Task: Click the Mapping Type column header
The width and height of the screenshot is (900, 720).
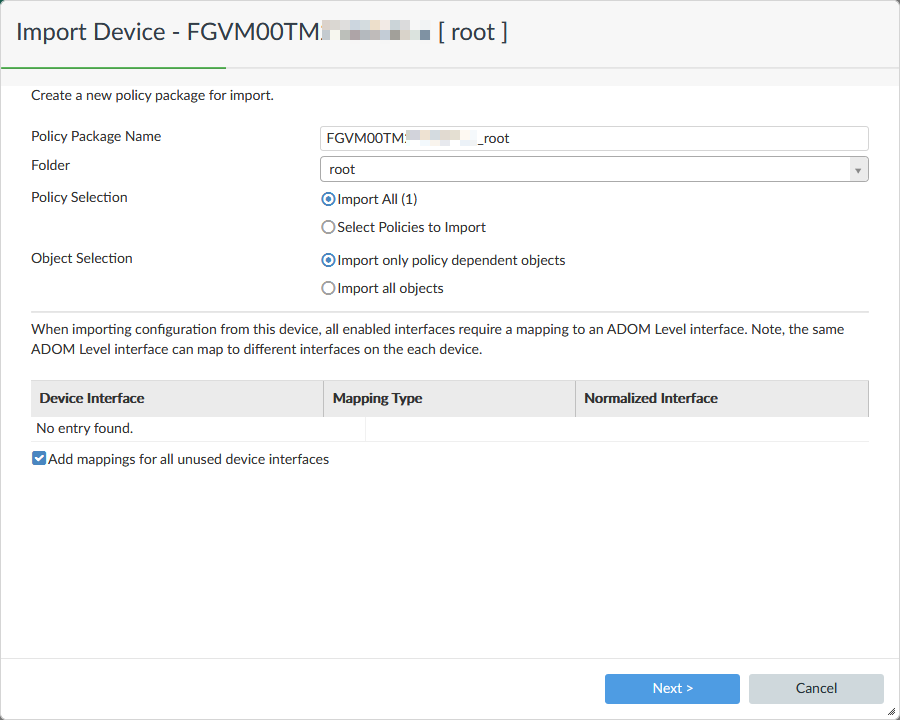Action: tap(377, 398)
